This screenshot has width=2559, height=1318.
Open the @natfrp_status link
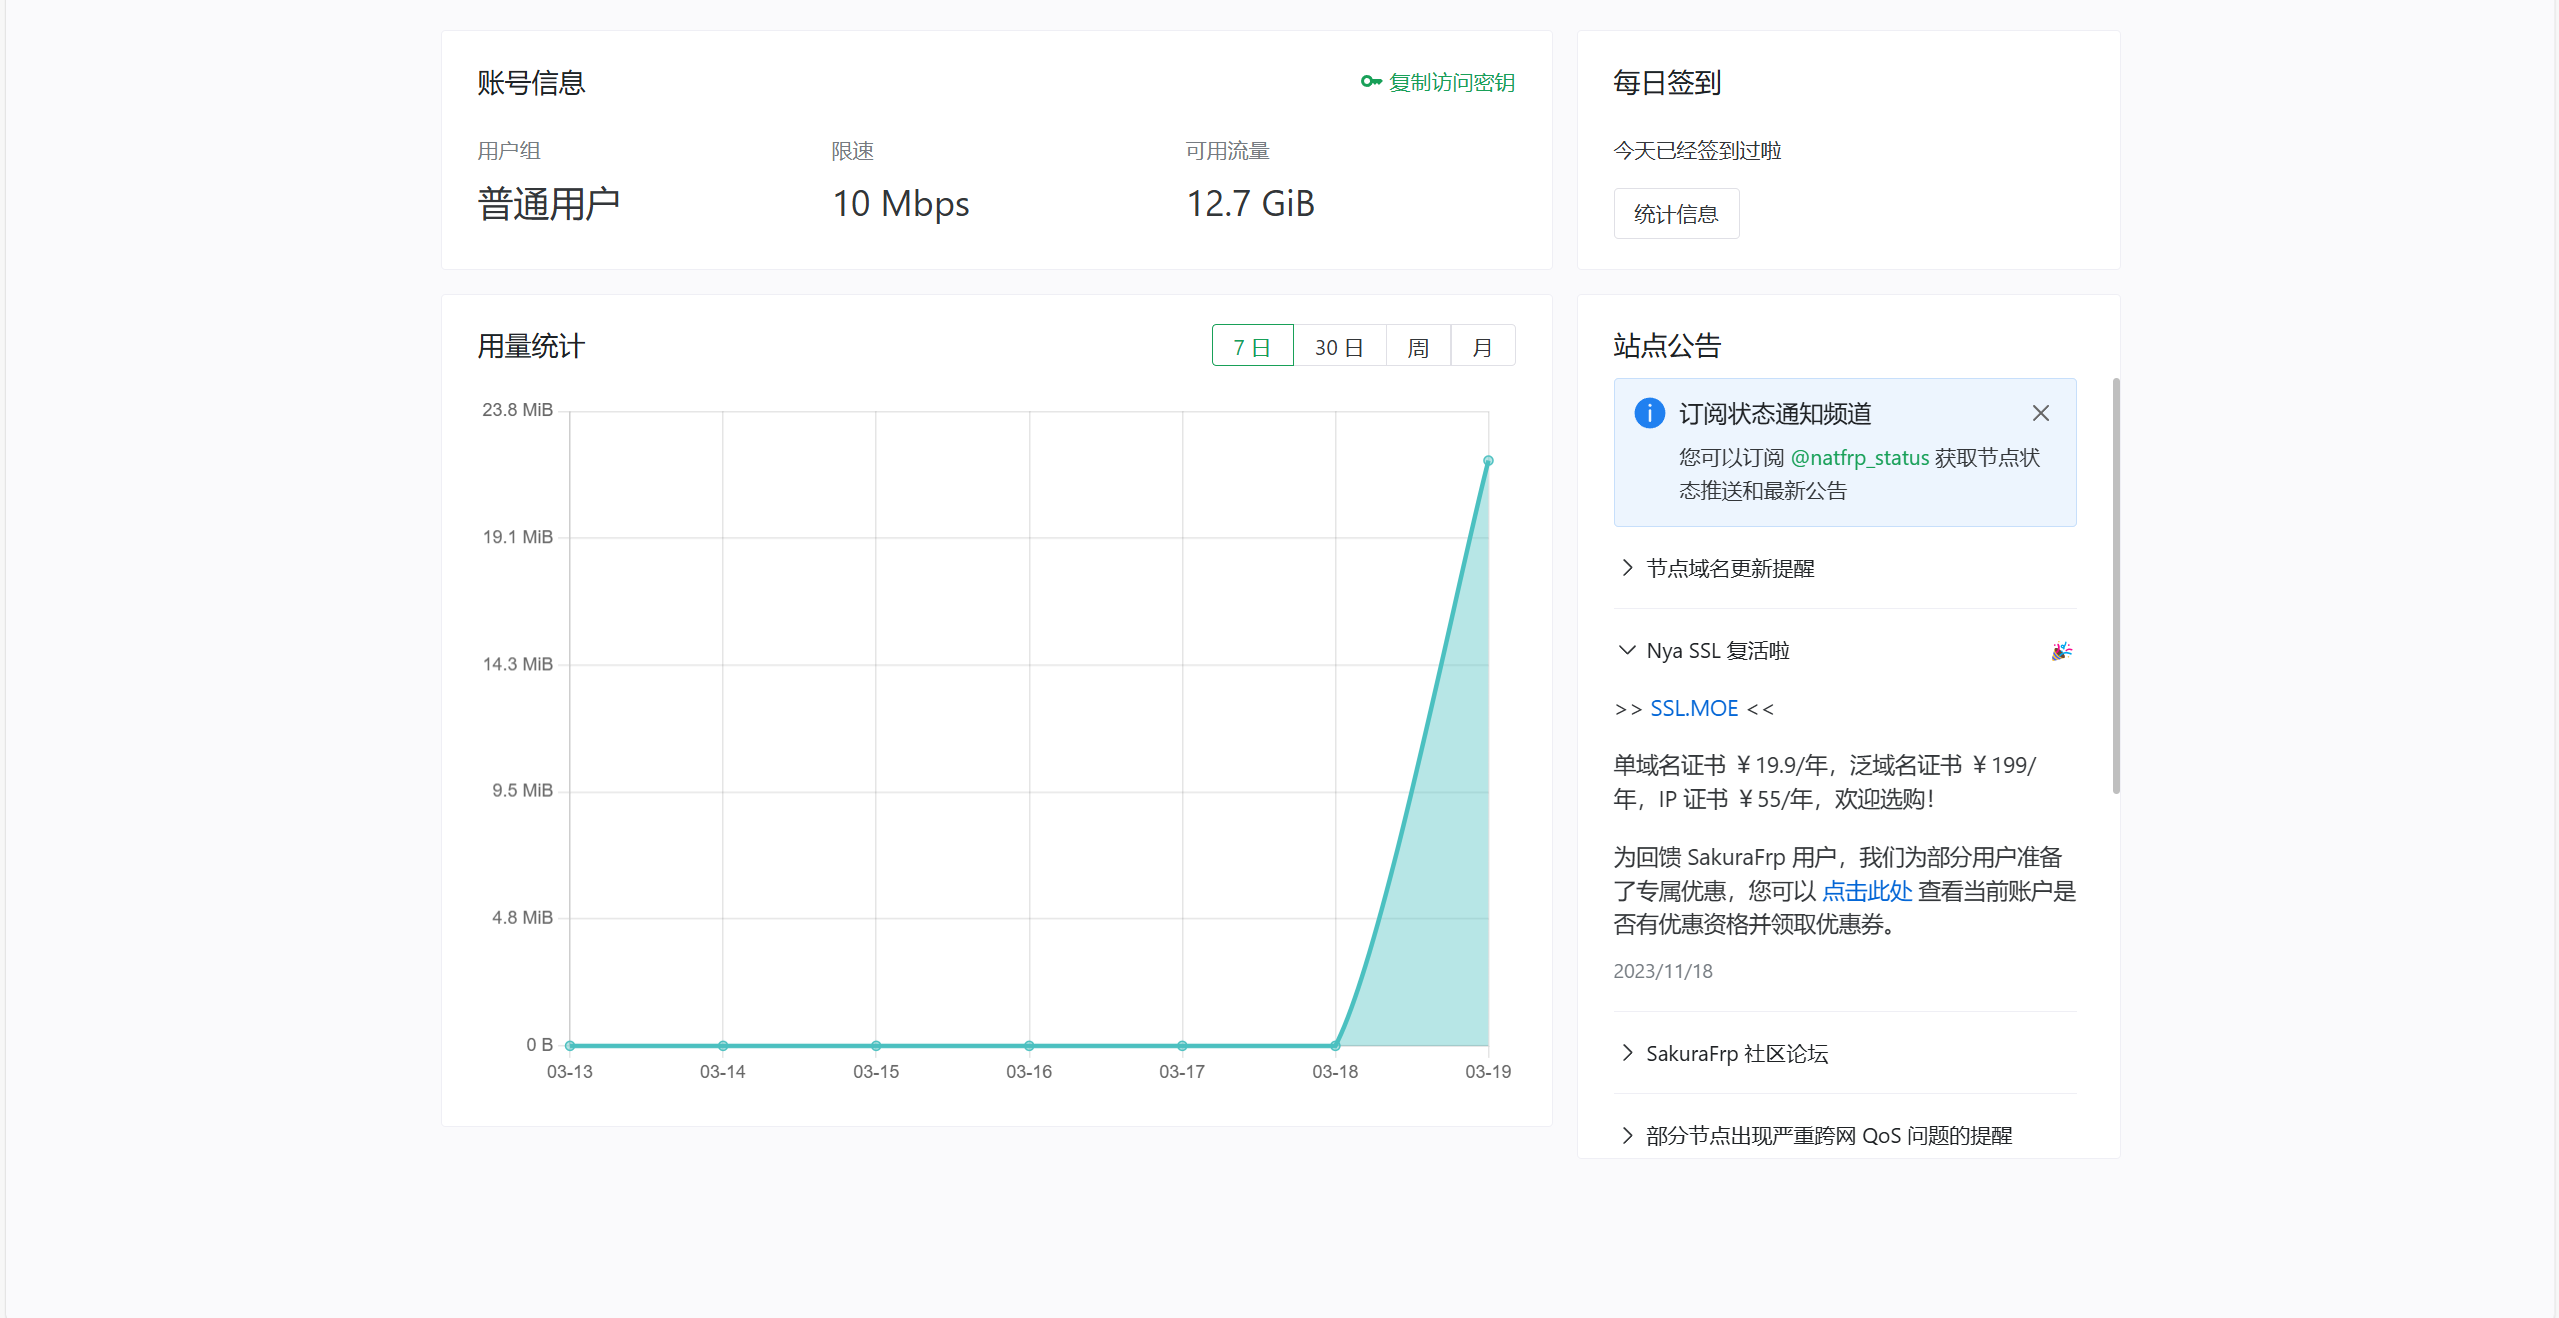1859,457
